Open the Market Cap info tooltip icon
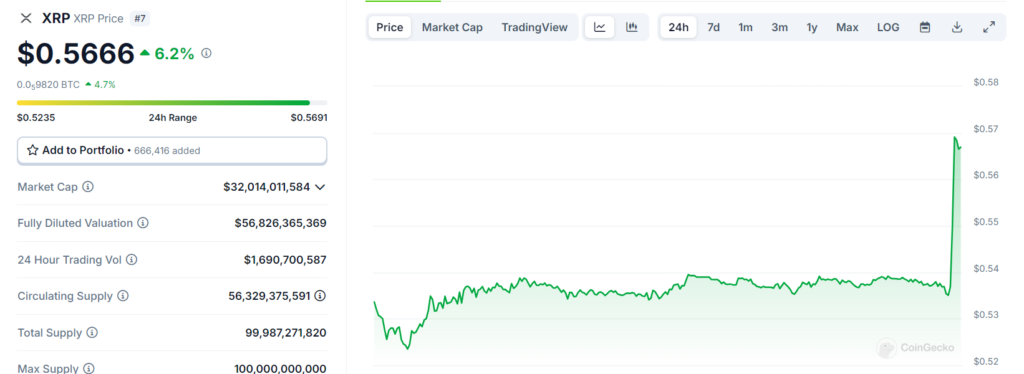 88,187
